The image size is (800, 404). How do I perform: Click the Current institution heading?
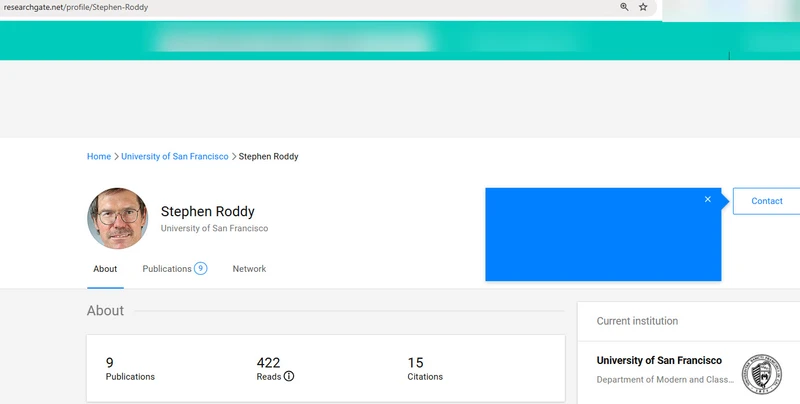[637, 321]
